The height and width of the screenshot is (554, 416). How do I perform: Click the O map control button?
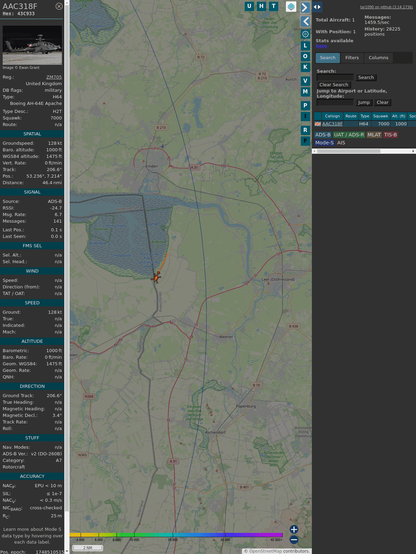coord(305,56)
